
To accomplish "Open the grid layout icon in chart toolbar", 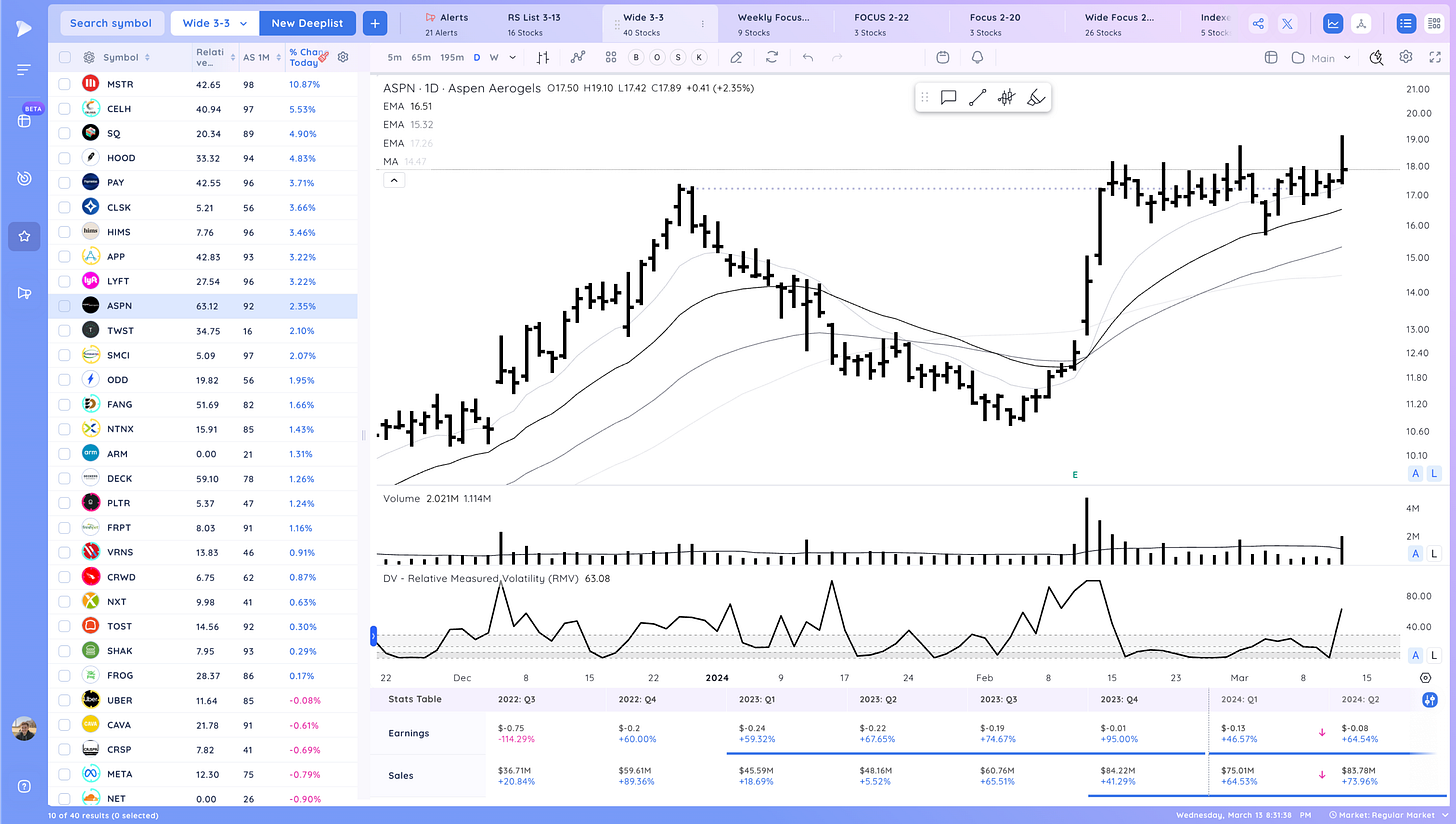I will [612, 57].
